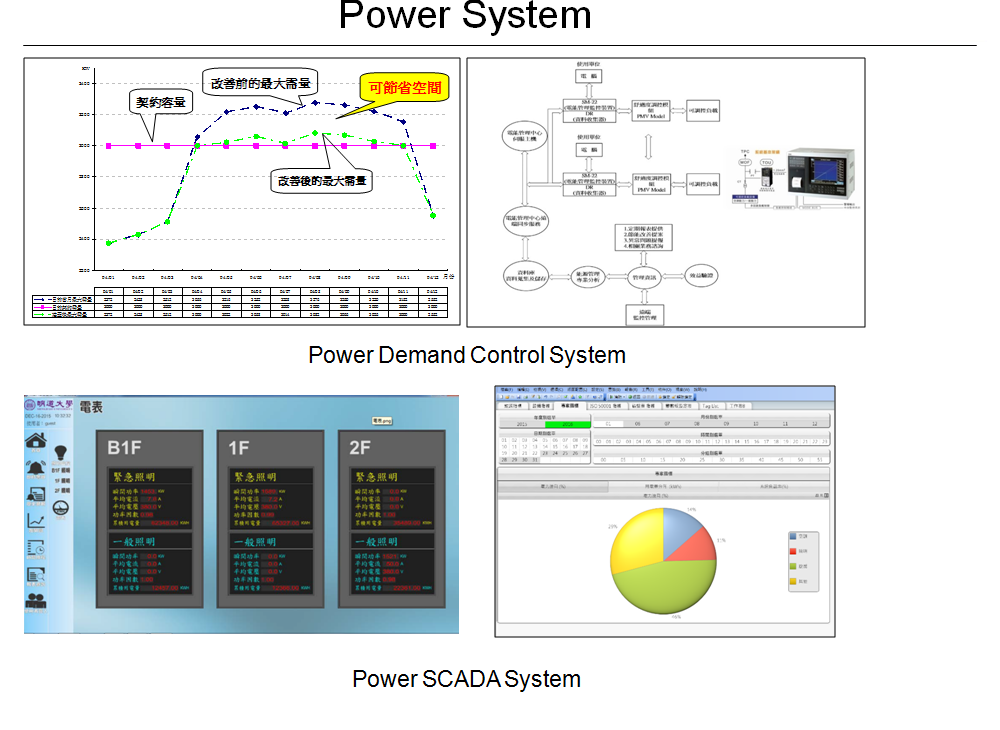Viewport: 1000px width, 730px height.
Task: Click the Power System slide title
Action: click(465, 15)
